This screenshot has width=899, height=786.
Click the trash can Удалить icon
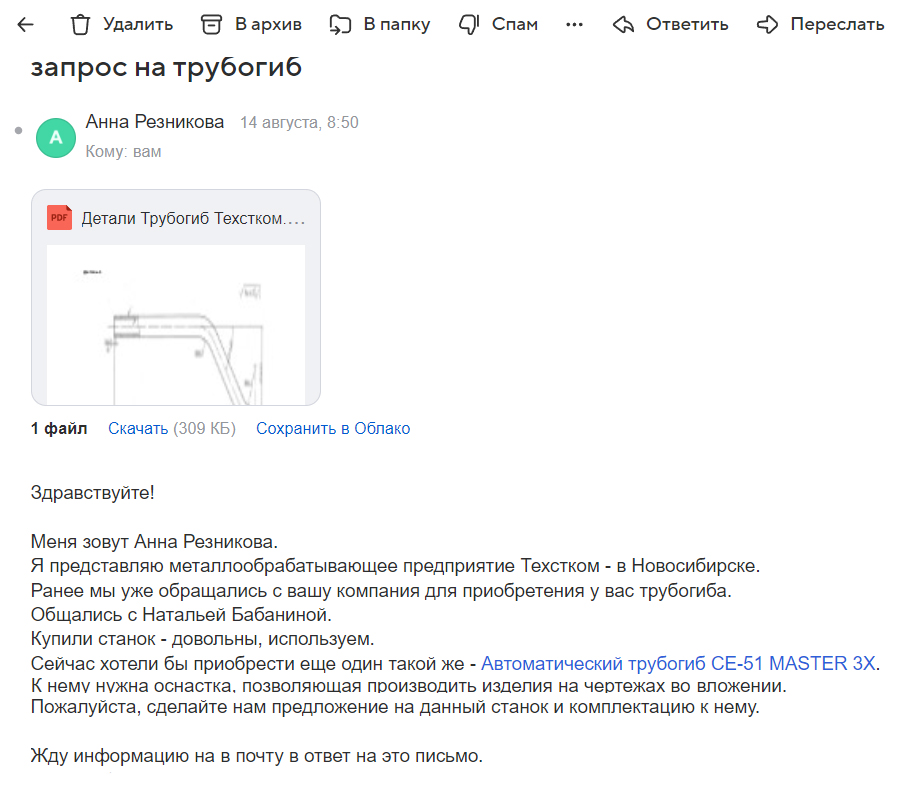click(x=80, y=25)
